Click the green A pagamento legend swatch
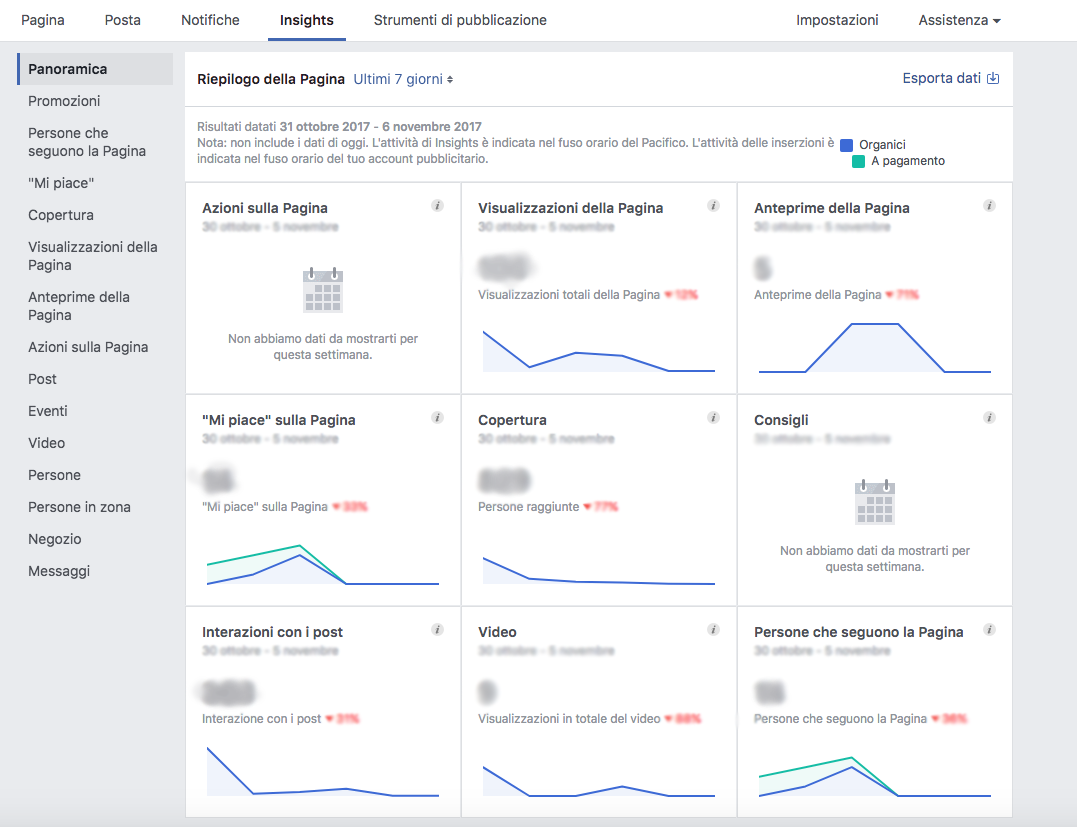This screenshot has height=827, width=1077. pos(858,161)
